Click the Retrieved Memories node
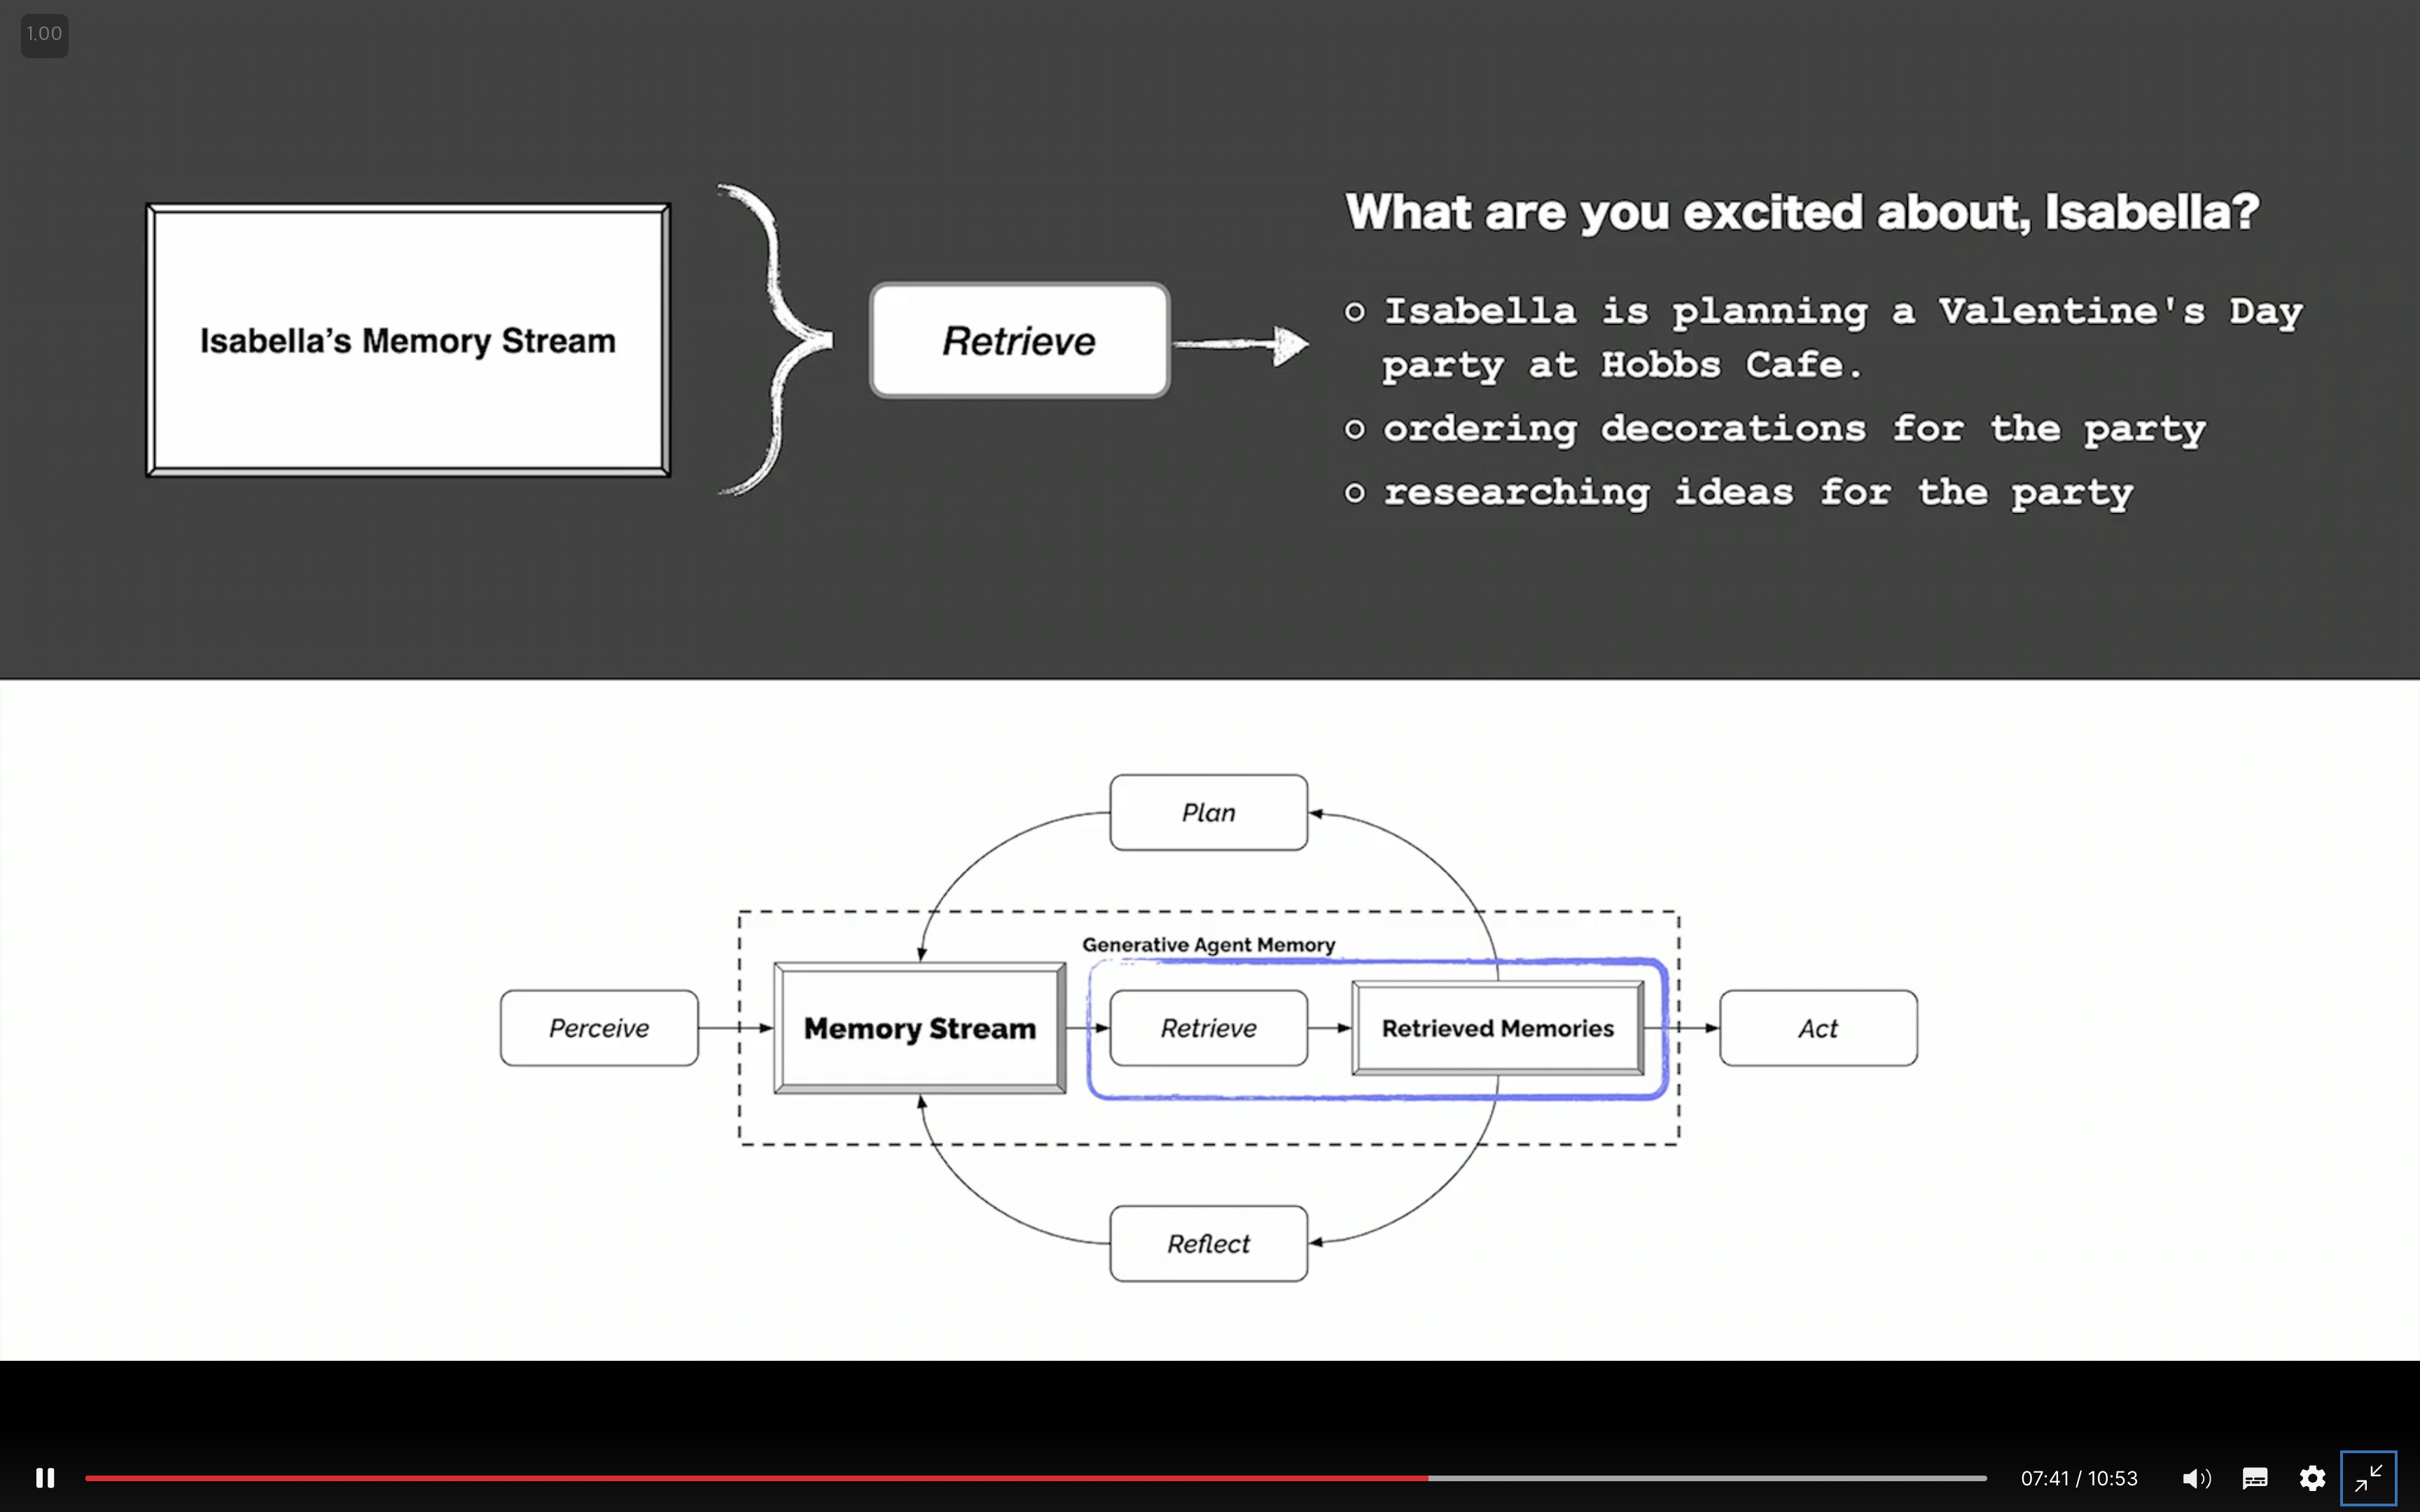This screenshot has width=2420, height=1512. pos(1498,1028)
